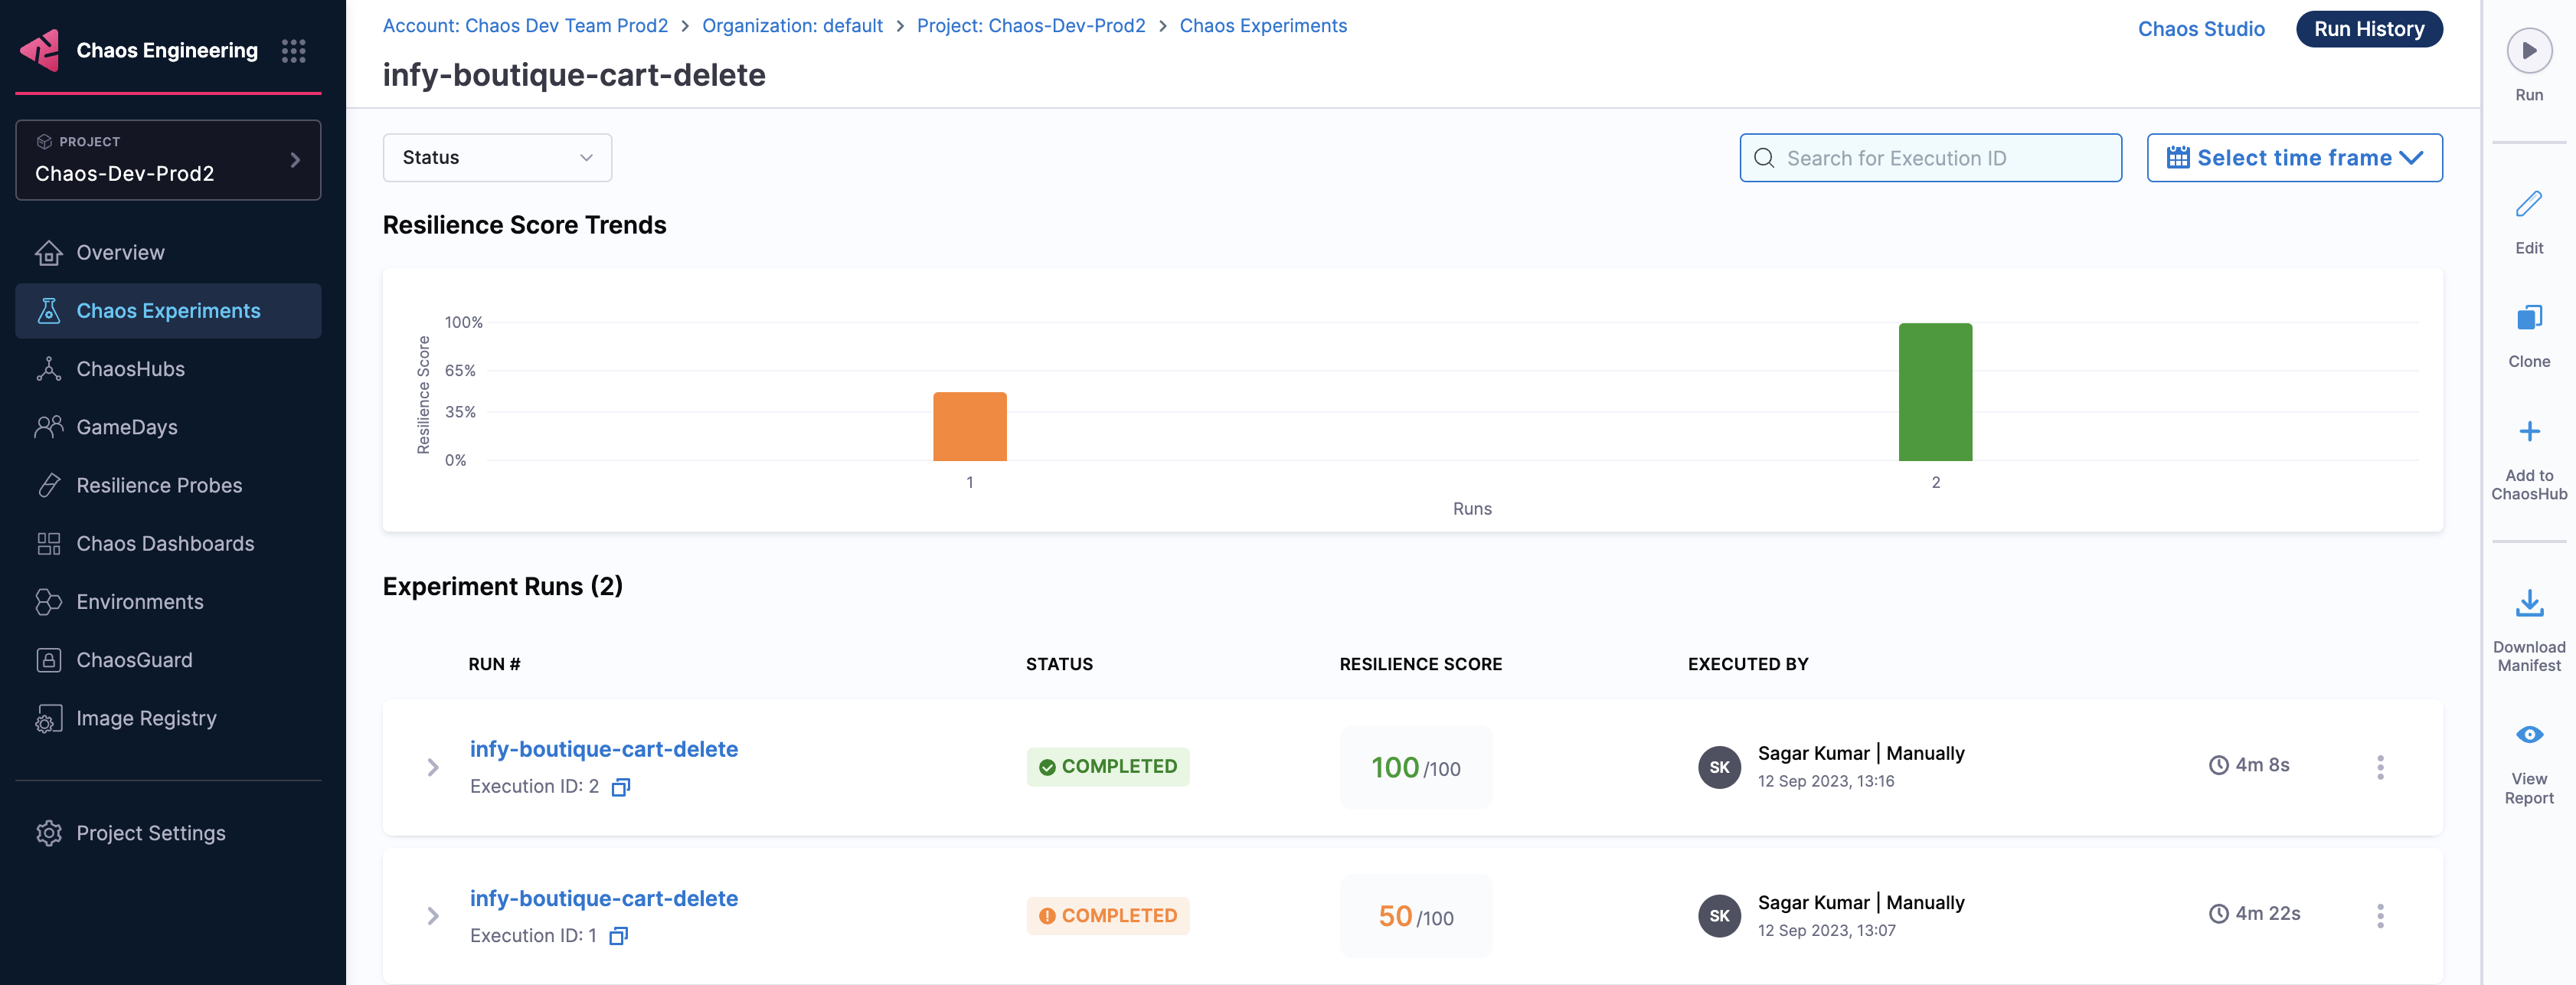The image size is (2576, 985).
Task: Click the Download Manifest icon
Action: (2528, 604)
